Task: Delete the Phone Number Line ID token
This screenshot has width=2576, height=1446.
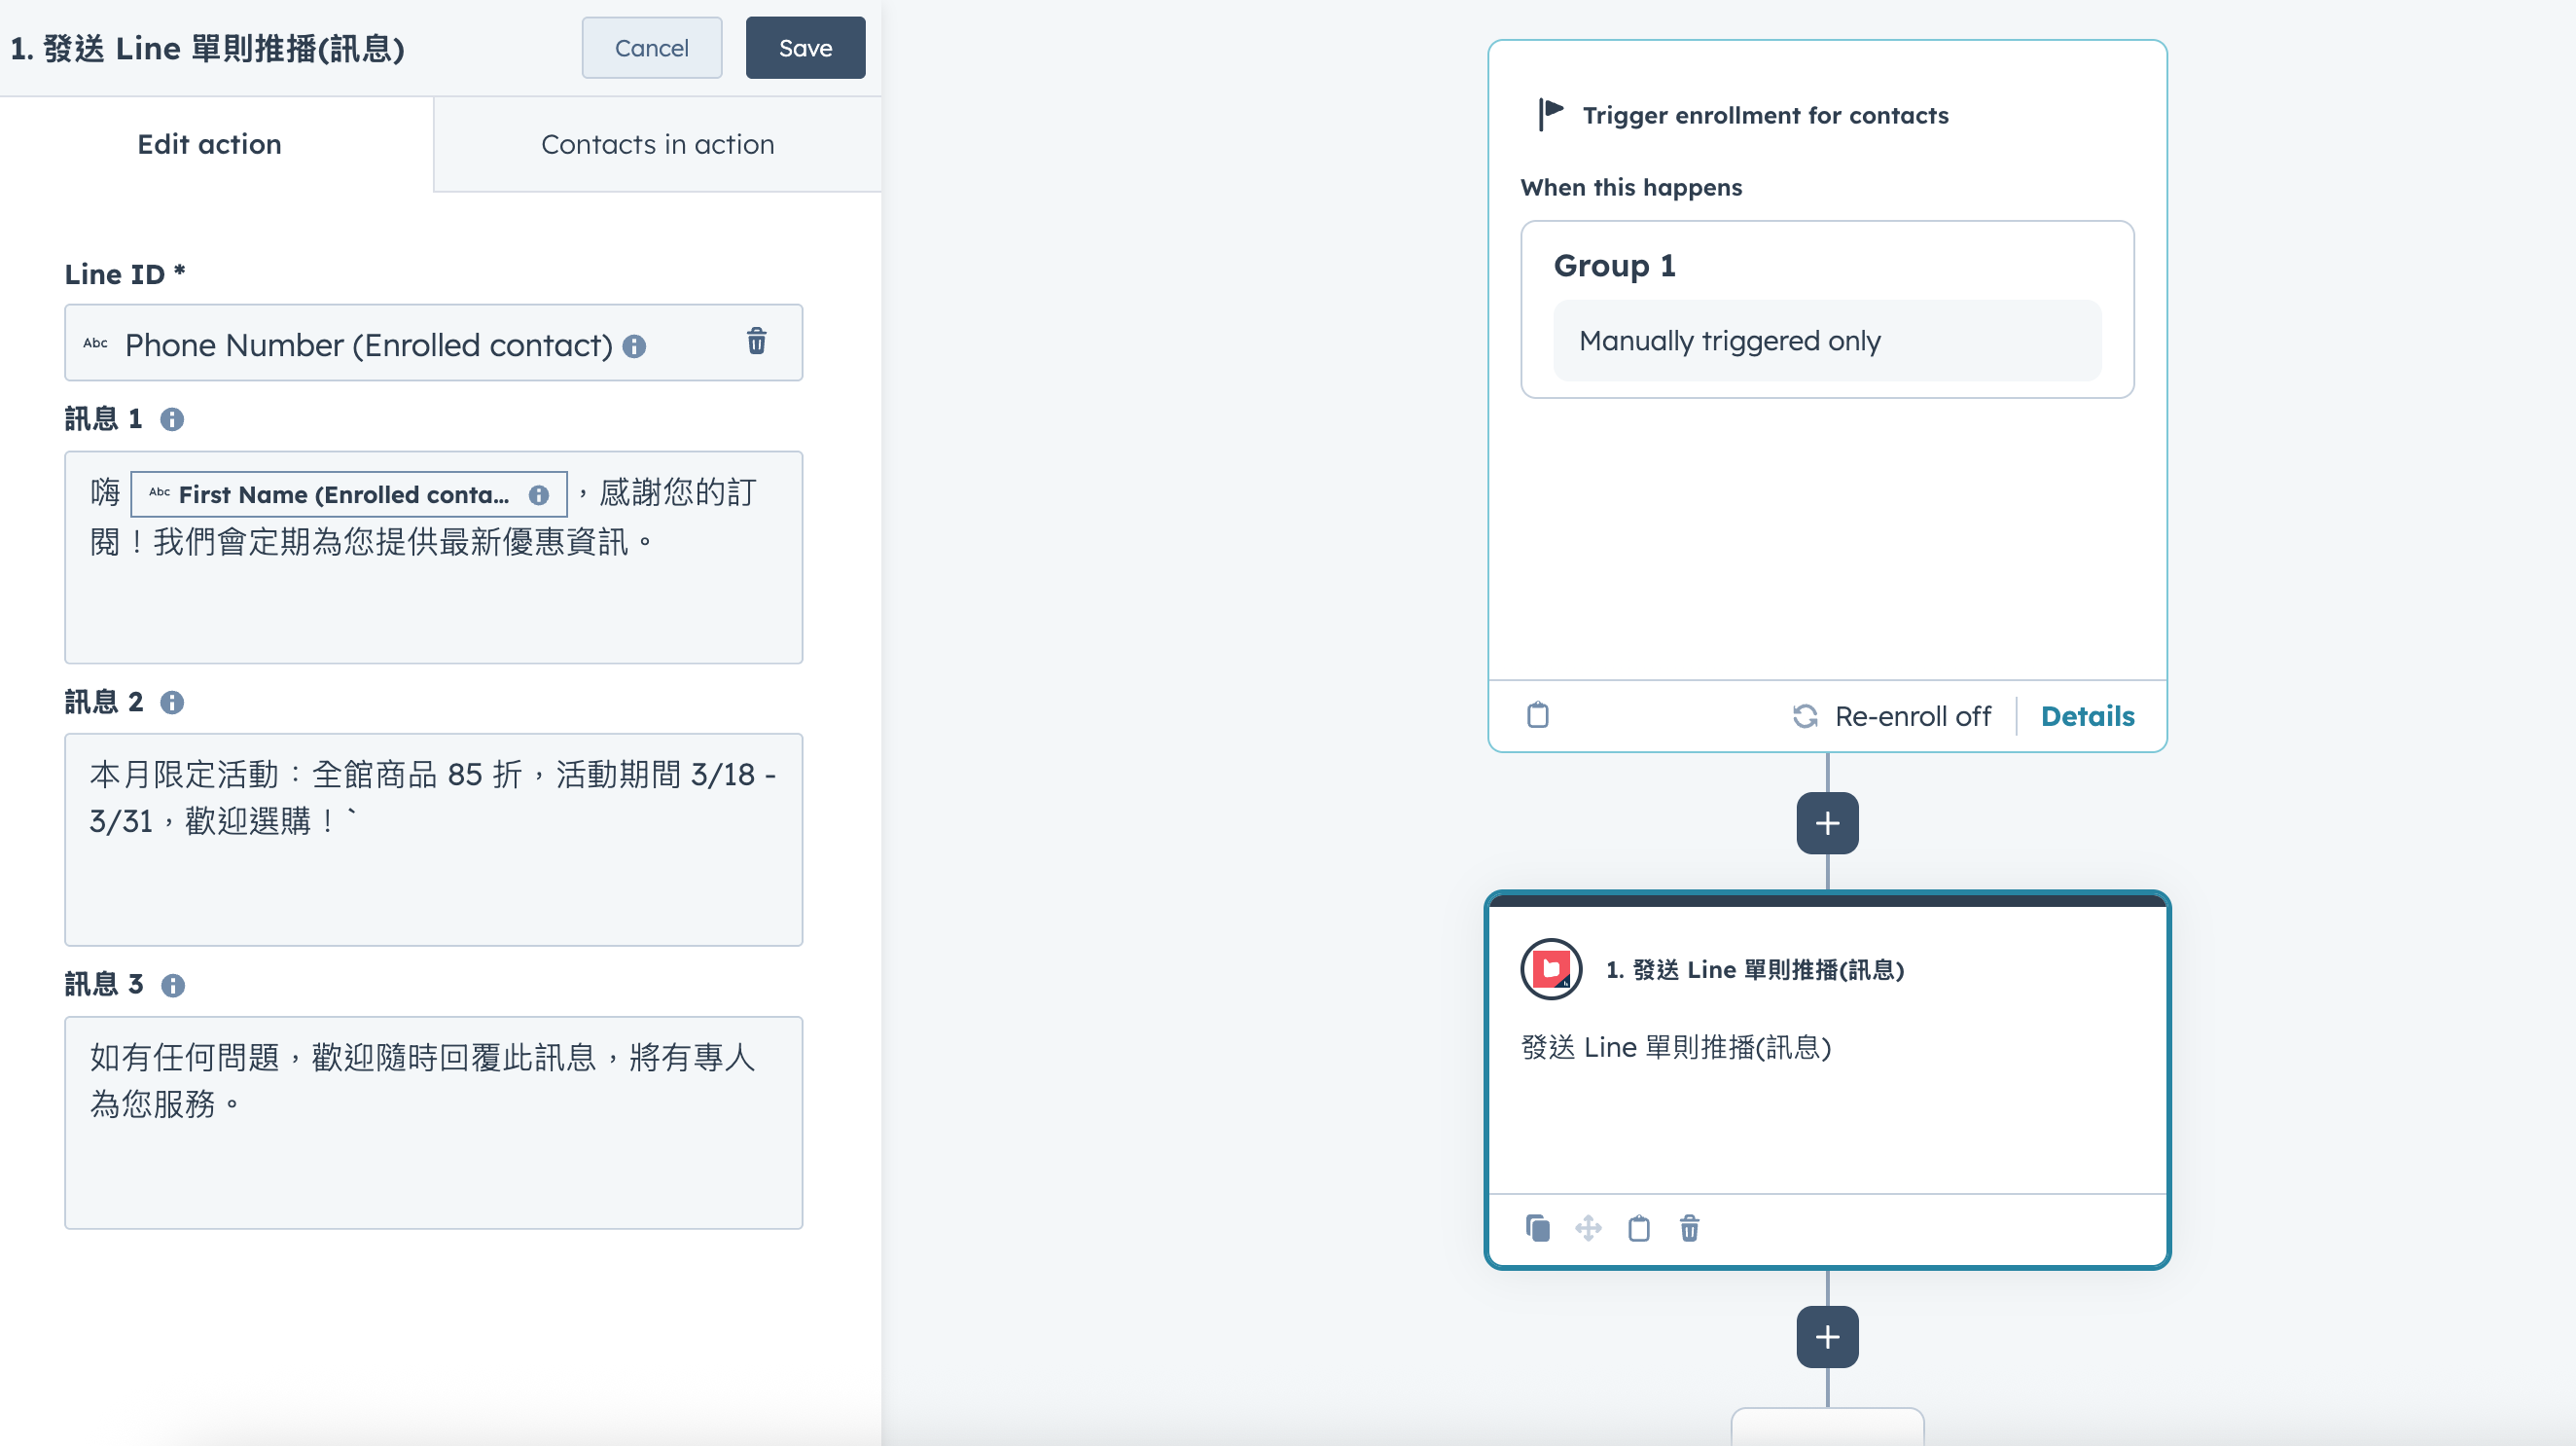Action: click(756, 342)
